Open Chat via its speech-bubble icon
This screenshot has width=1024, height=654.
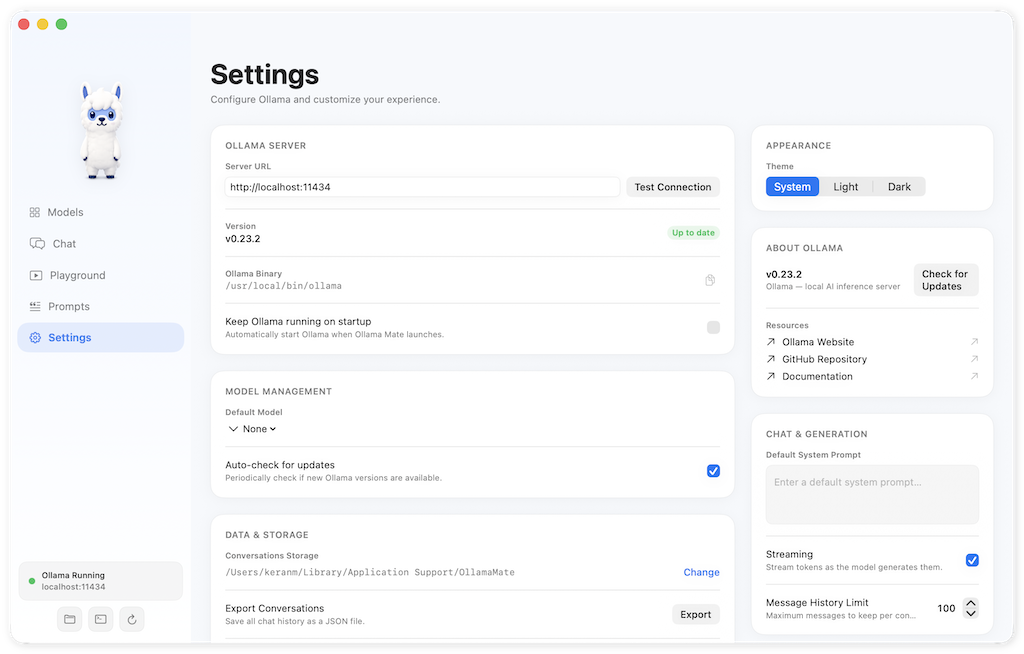click(x=37, y=244)
